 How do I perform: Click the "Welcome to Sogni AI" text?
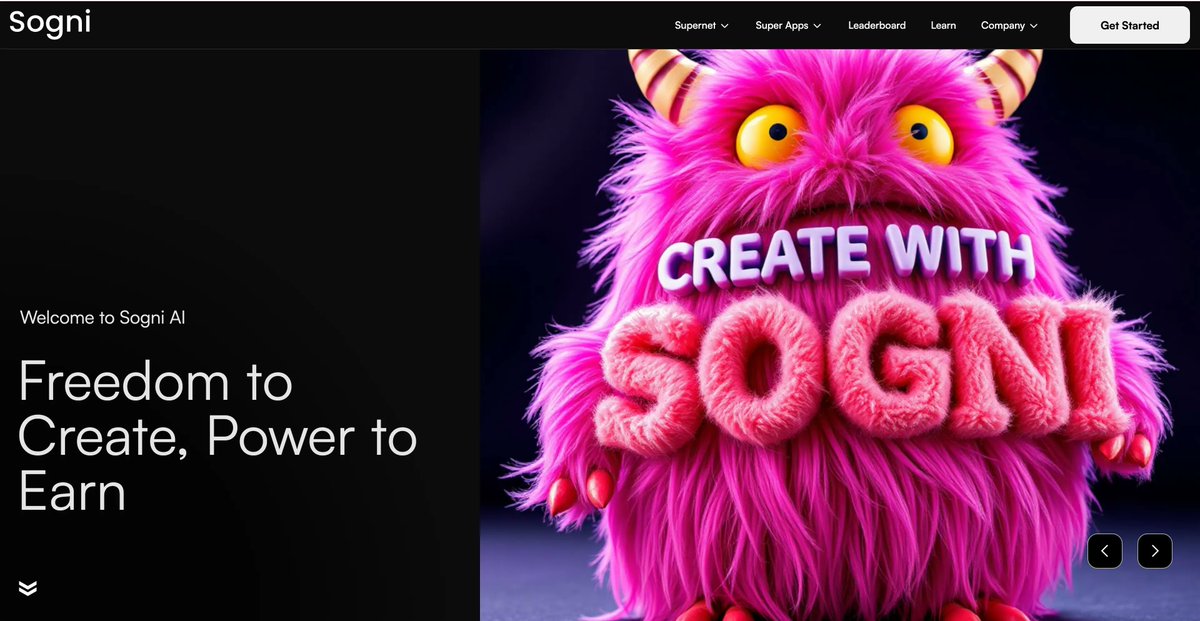(102, 318)
